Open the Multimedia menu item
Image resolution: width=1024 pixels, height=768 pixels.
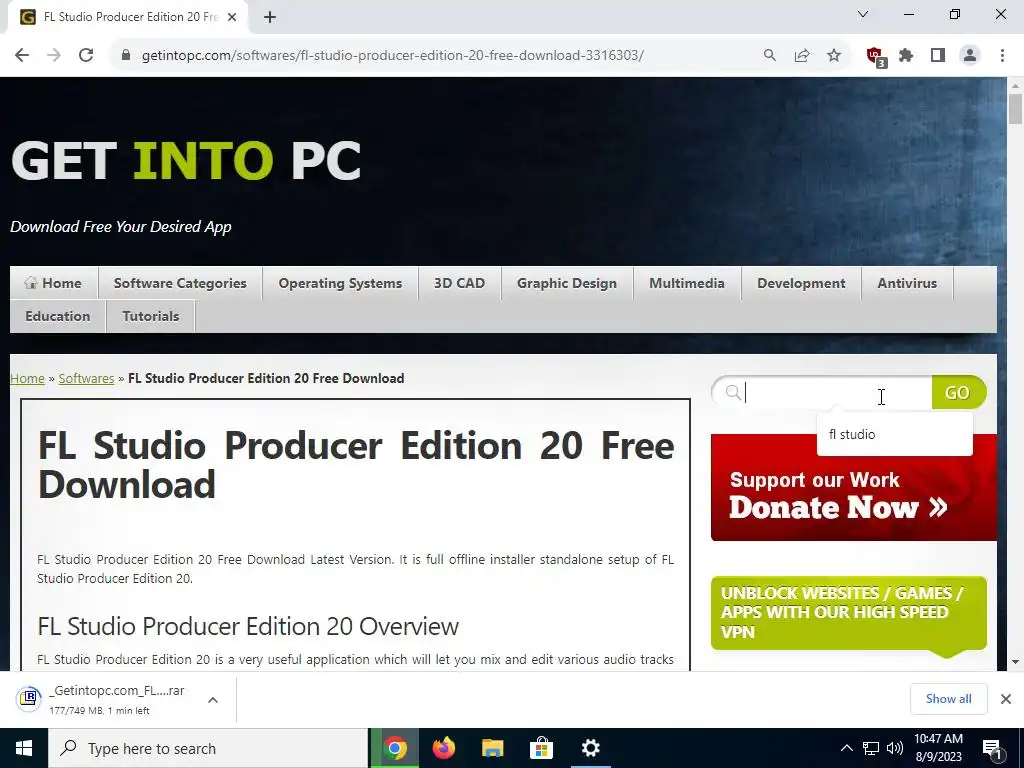tap(687, 283)
